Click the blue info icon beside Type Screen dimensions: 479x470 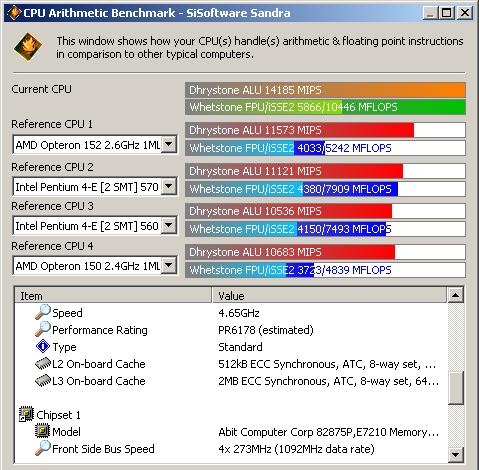43,346
